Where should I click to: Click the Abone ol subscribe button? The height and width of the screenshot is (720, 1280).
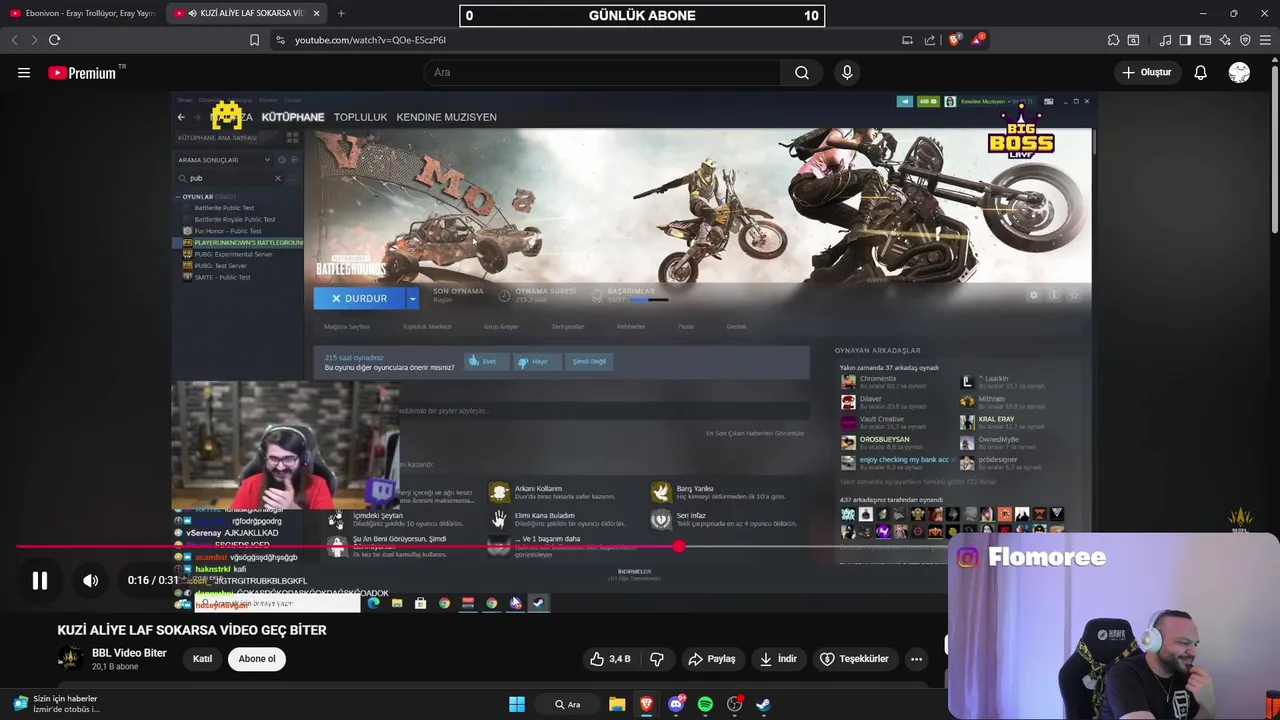tap(257, 658)
